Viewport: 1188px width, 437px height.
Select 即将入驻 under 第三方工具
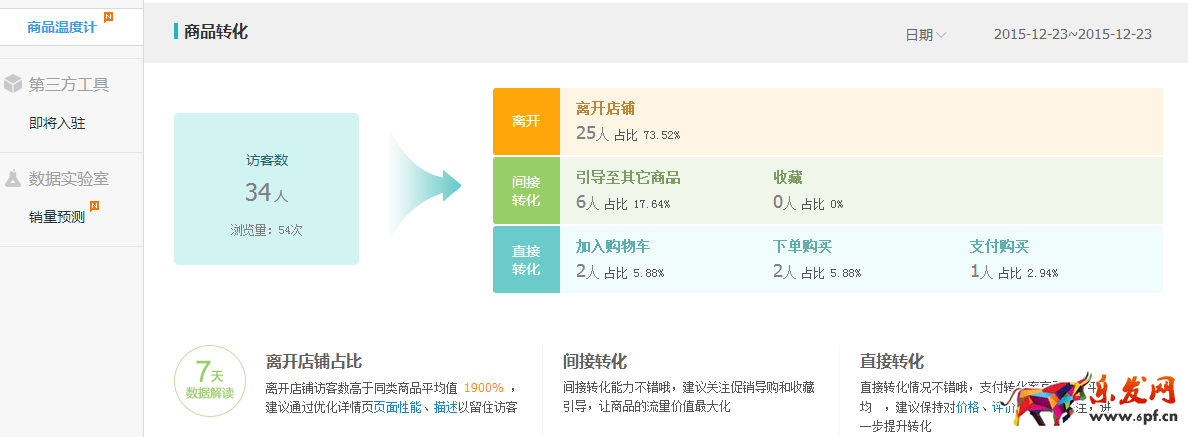point(57,124)
